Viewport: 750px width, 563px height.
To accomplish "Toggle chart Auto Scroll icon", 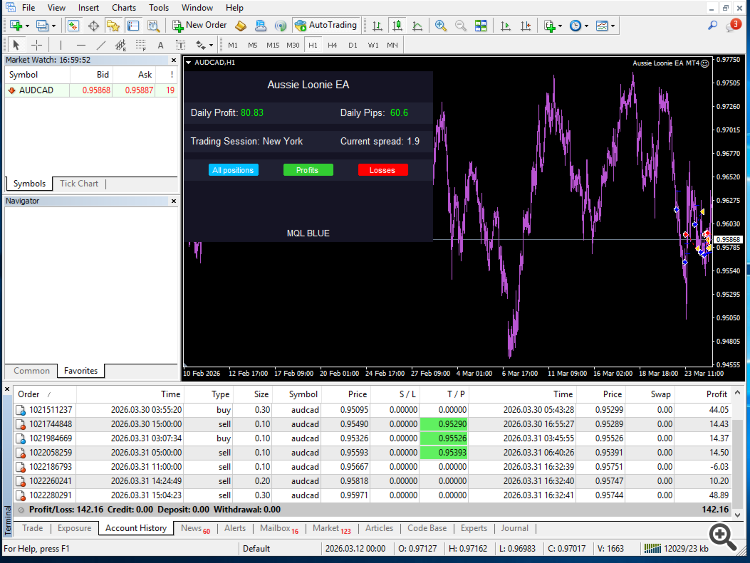I will pyautogui.click(x=506, y=25).
